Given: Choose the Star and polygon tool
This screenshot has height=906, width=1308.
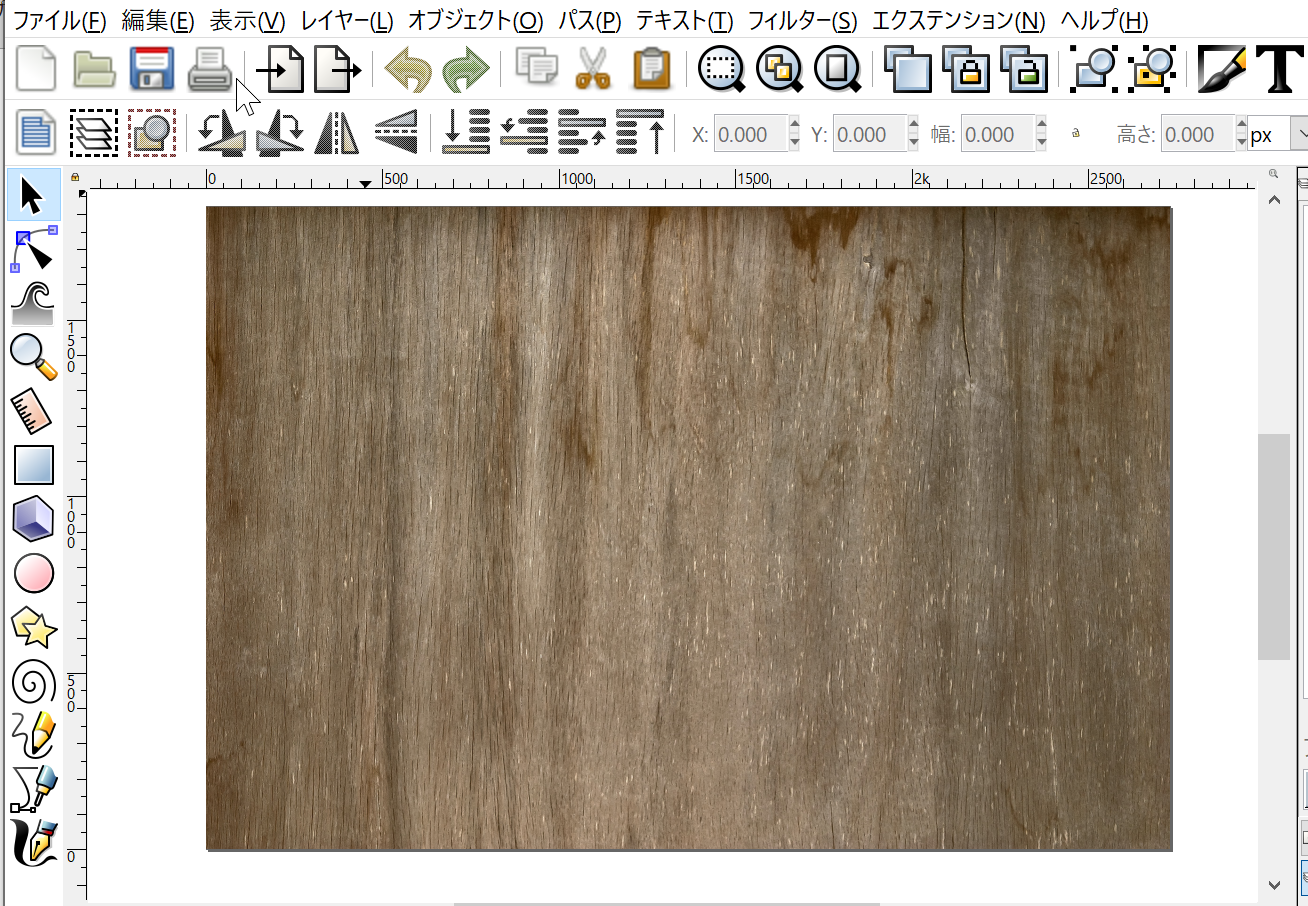Looking at the screenshot, I should pos(34,627).
